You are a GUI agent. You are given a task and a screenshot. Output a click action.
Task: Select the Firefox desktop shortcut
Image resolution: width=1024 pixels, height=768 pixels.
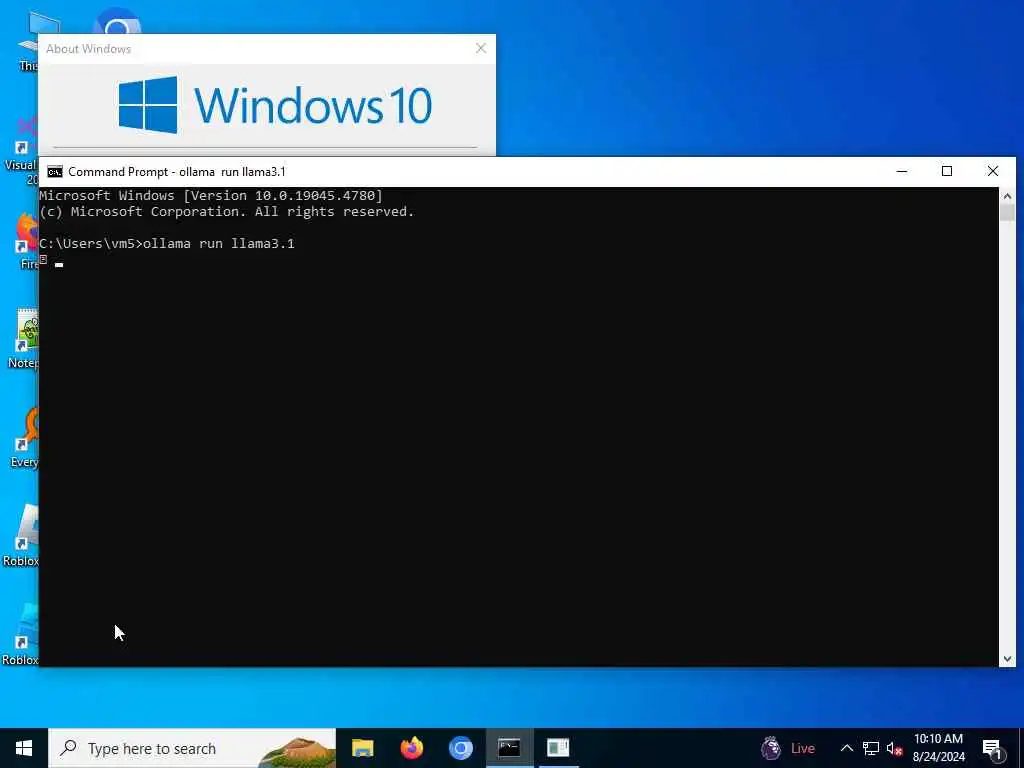(x=27, y=240)
